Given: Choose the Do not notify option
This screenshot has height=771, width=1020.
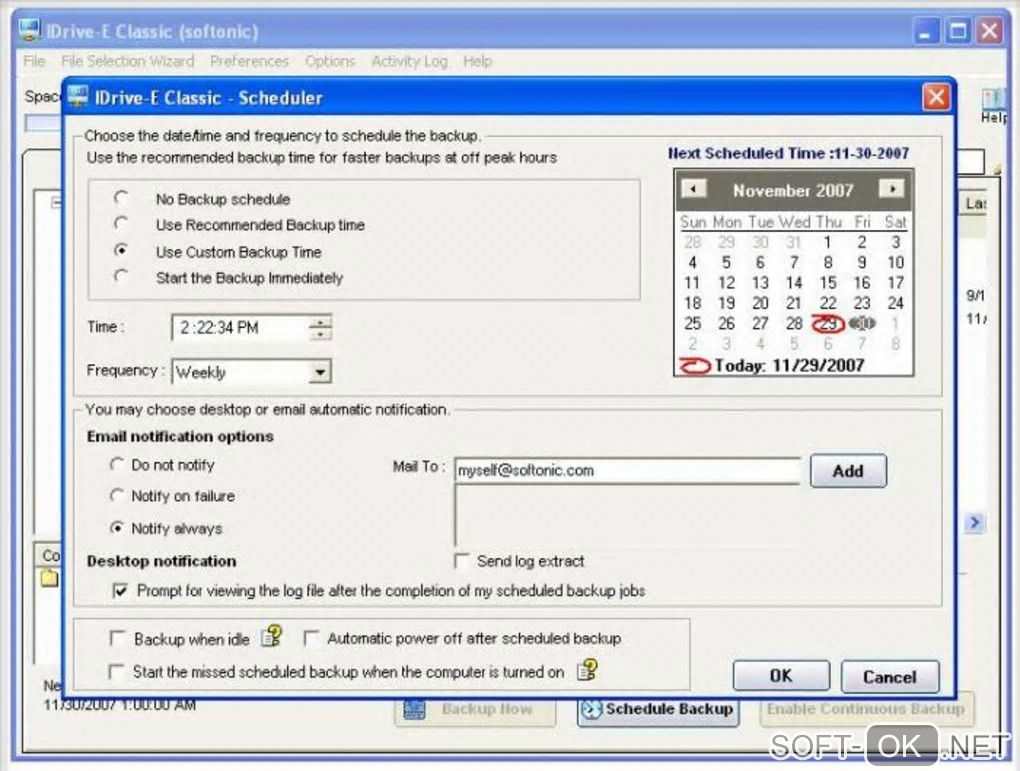Looking at the screenshot, I should (116, 465).
